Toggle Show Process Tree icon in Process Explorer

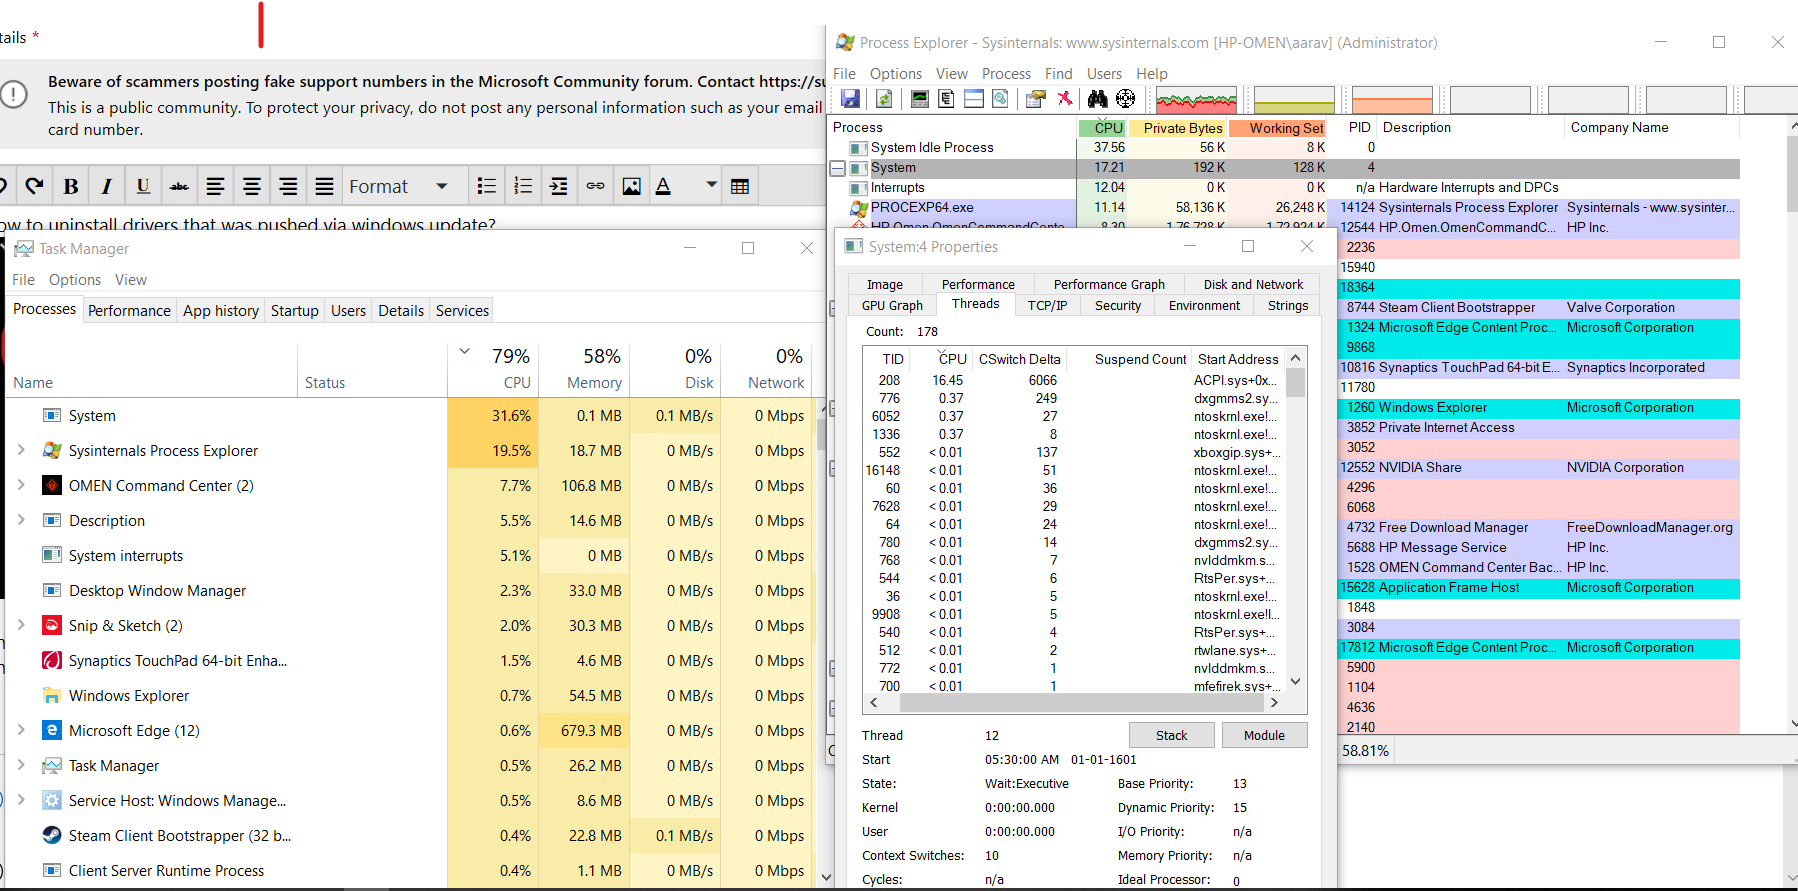[x=946, y=99]
